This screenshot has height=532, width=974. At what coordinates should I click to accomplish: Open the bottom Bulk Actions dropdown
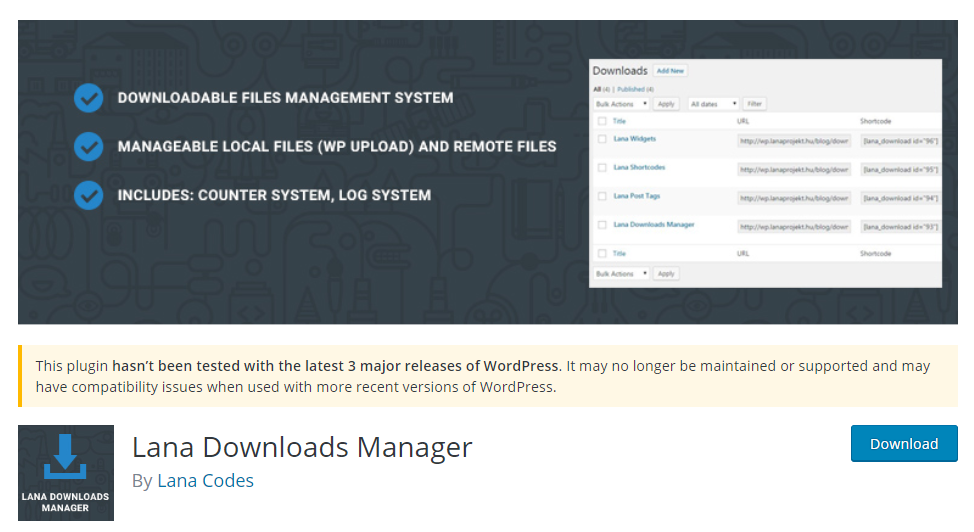click(x=621, y=273)
